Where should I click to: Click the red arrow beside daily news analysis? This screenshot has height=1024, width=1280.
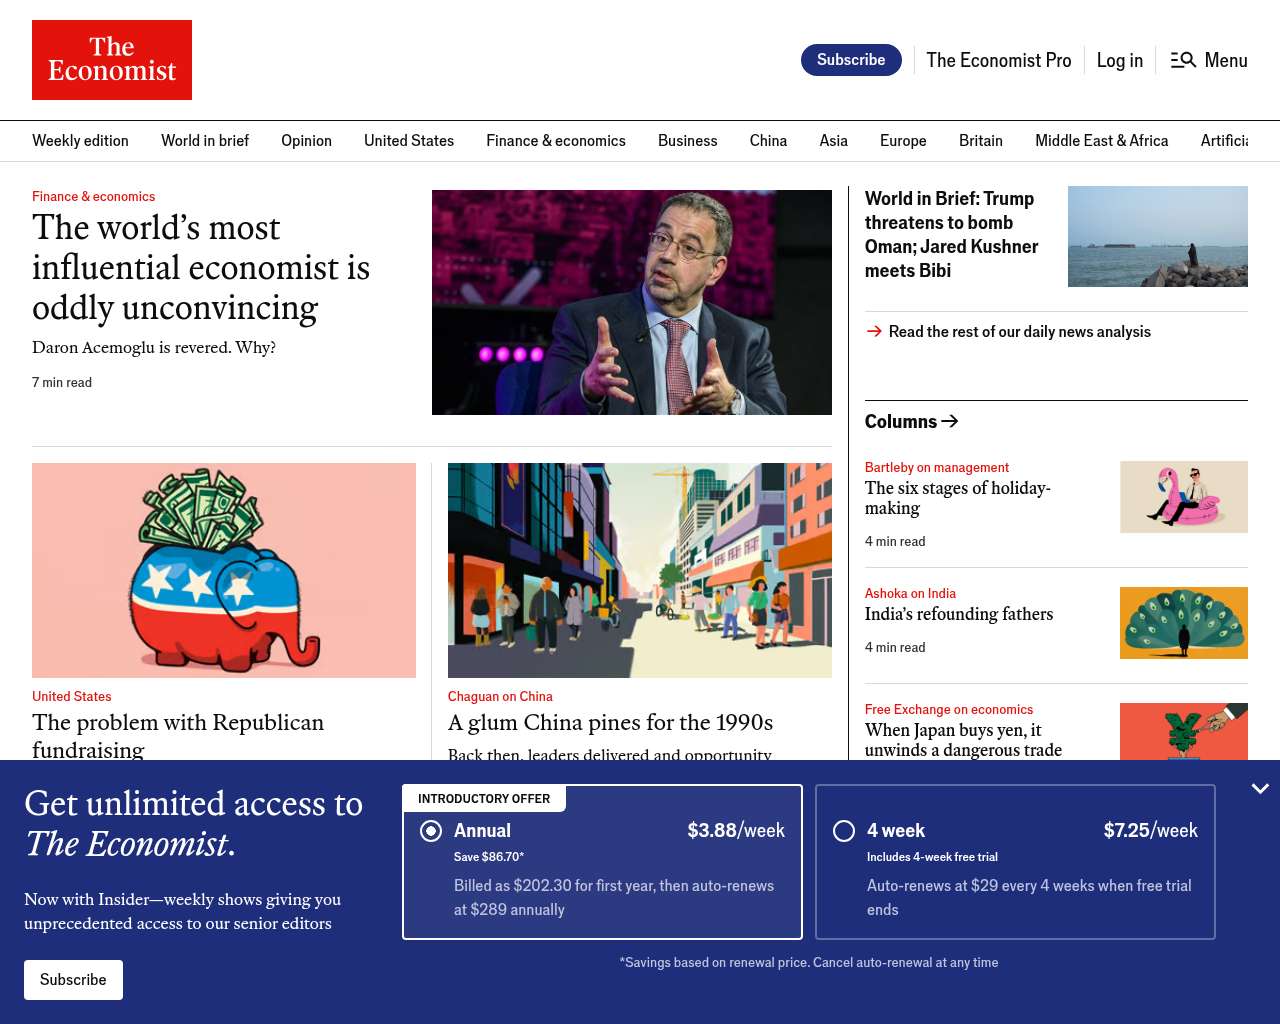pos(874,331)
